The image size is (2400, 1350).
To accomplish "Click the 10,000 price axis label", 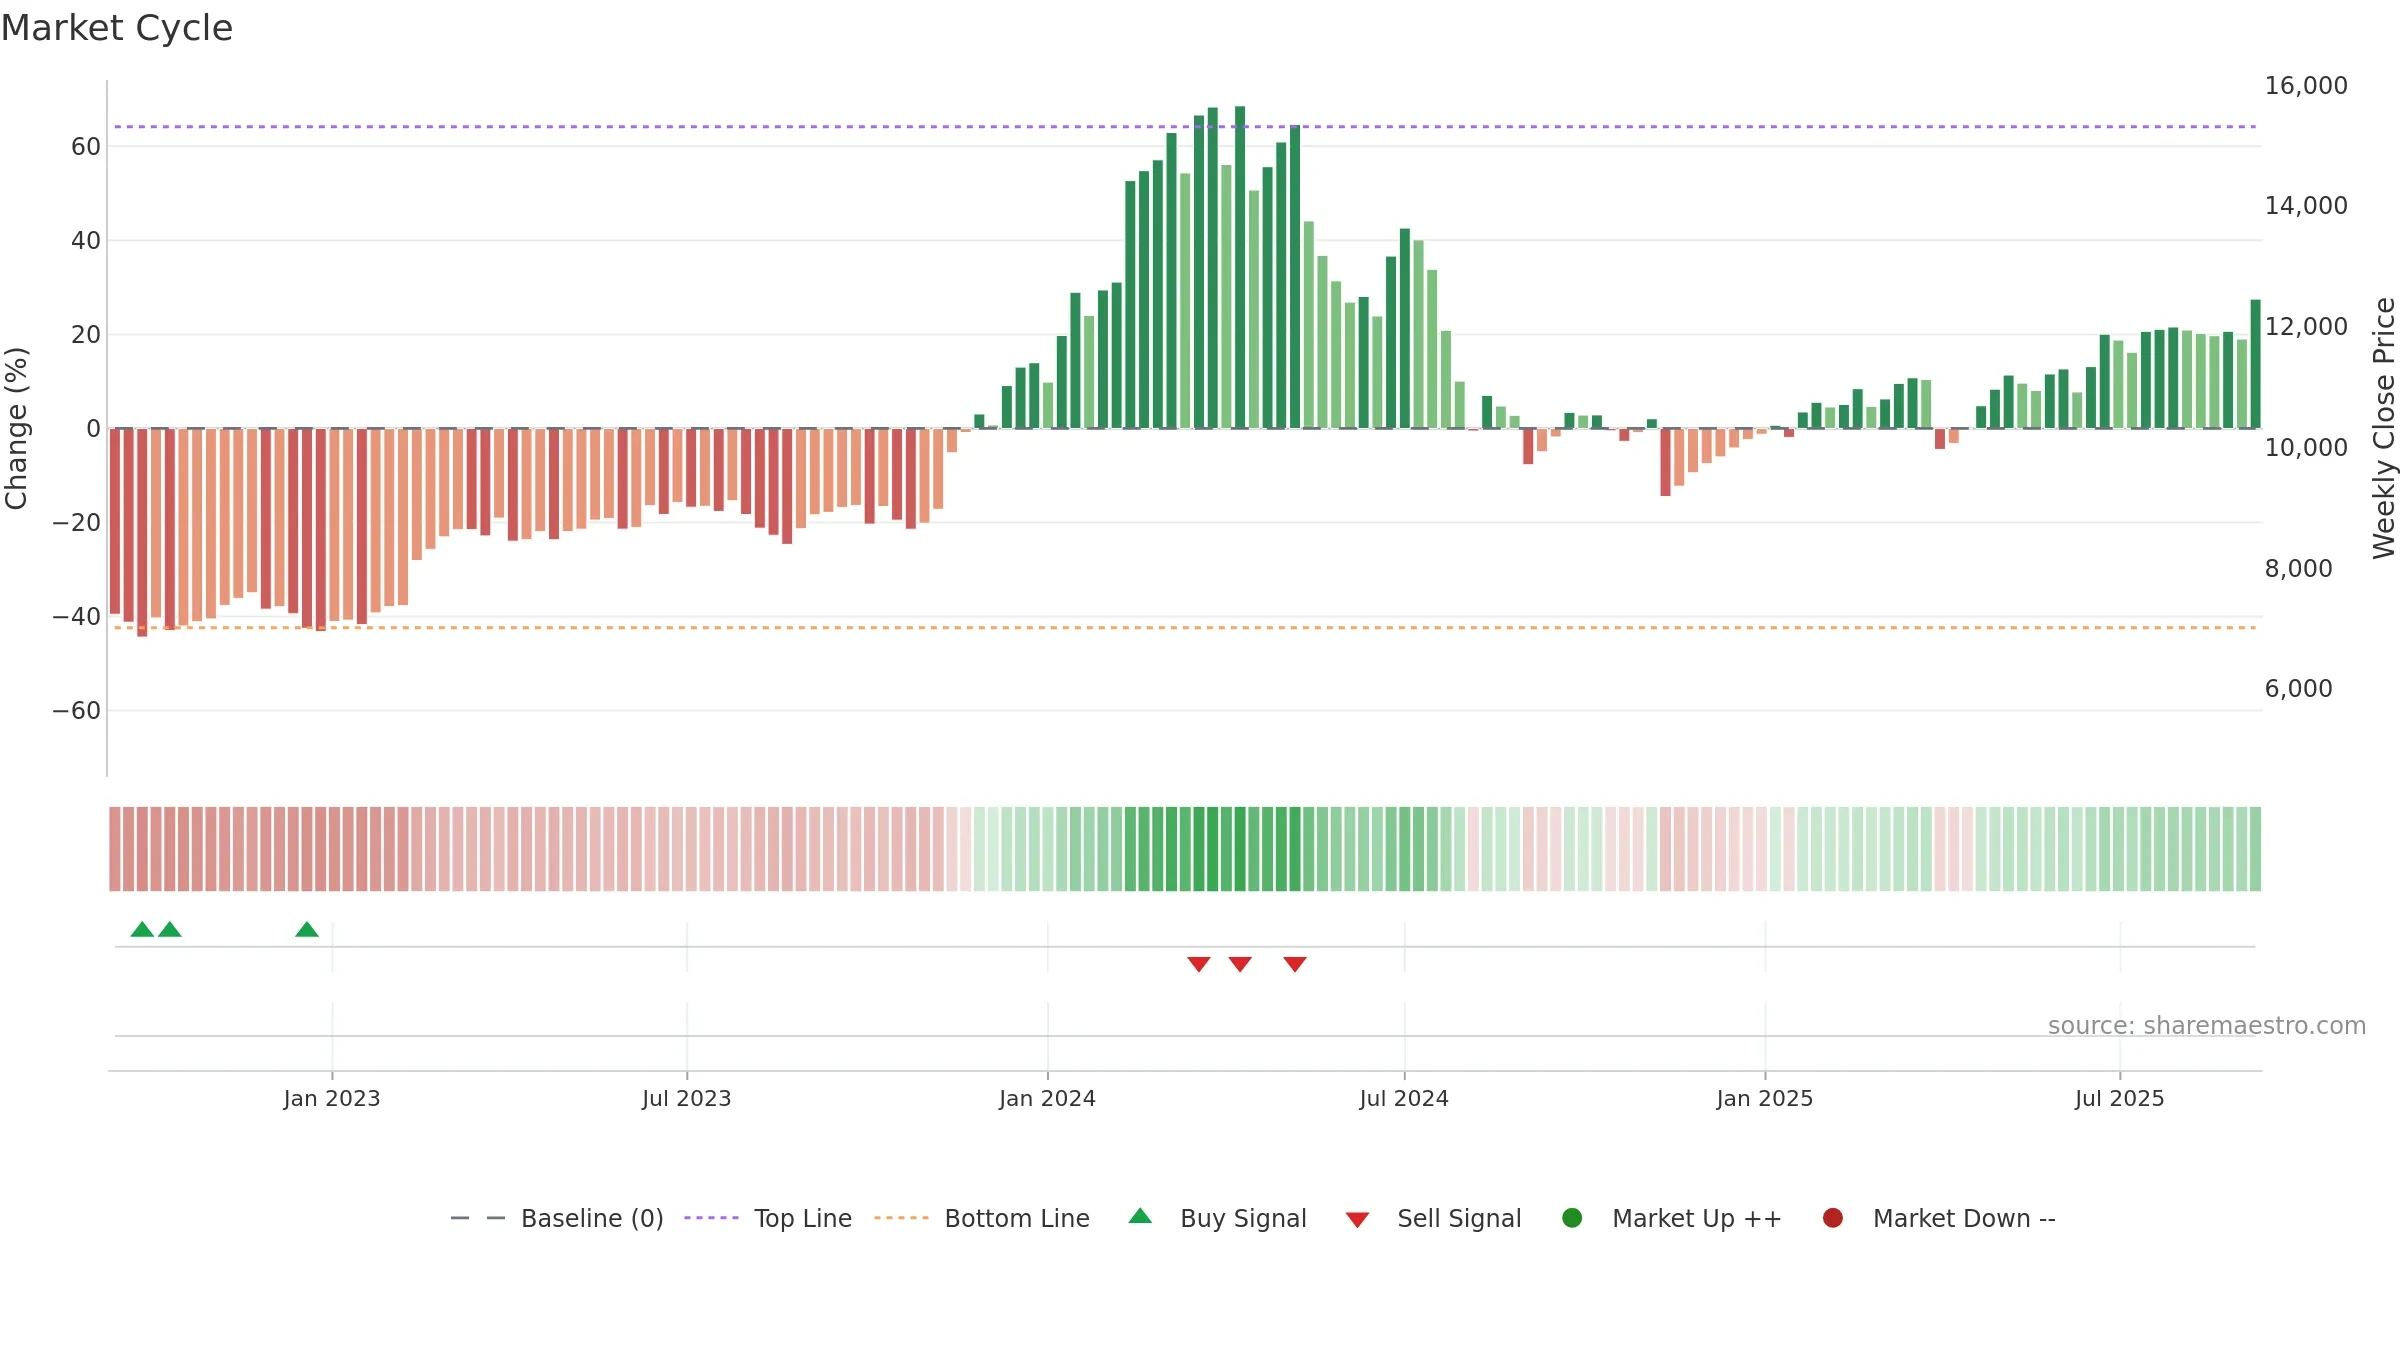I will 2306,448.
